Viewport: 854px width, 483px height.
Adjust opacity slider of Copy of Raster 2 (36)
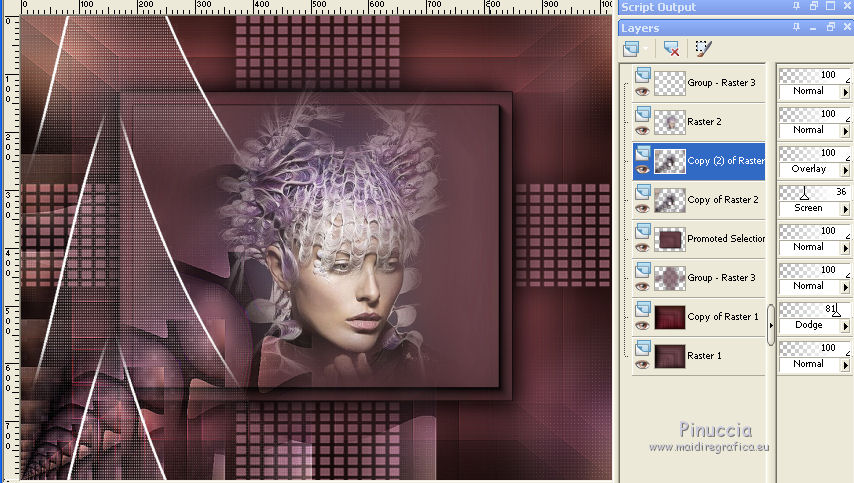804,193
